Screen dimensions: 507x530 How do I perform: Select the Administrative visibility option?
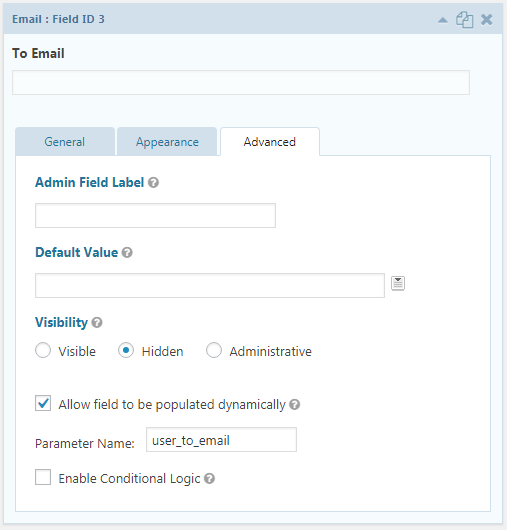214,350
